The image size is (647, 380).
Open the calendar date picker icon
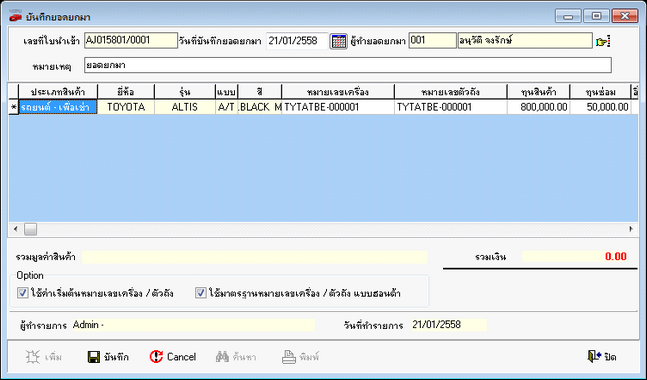coord(339,41)
